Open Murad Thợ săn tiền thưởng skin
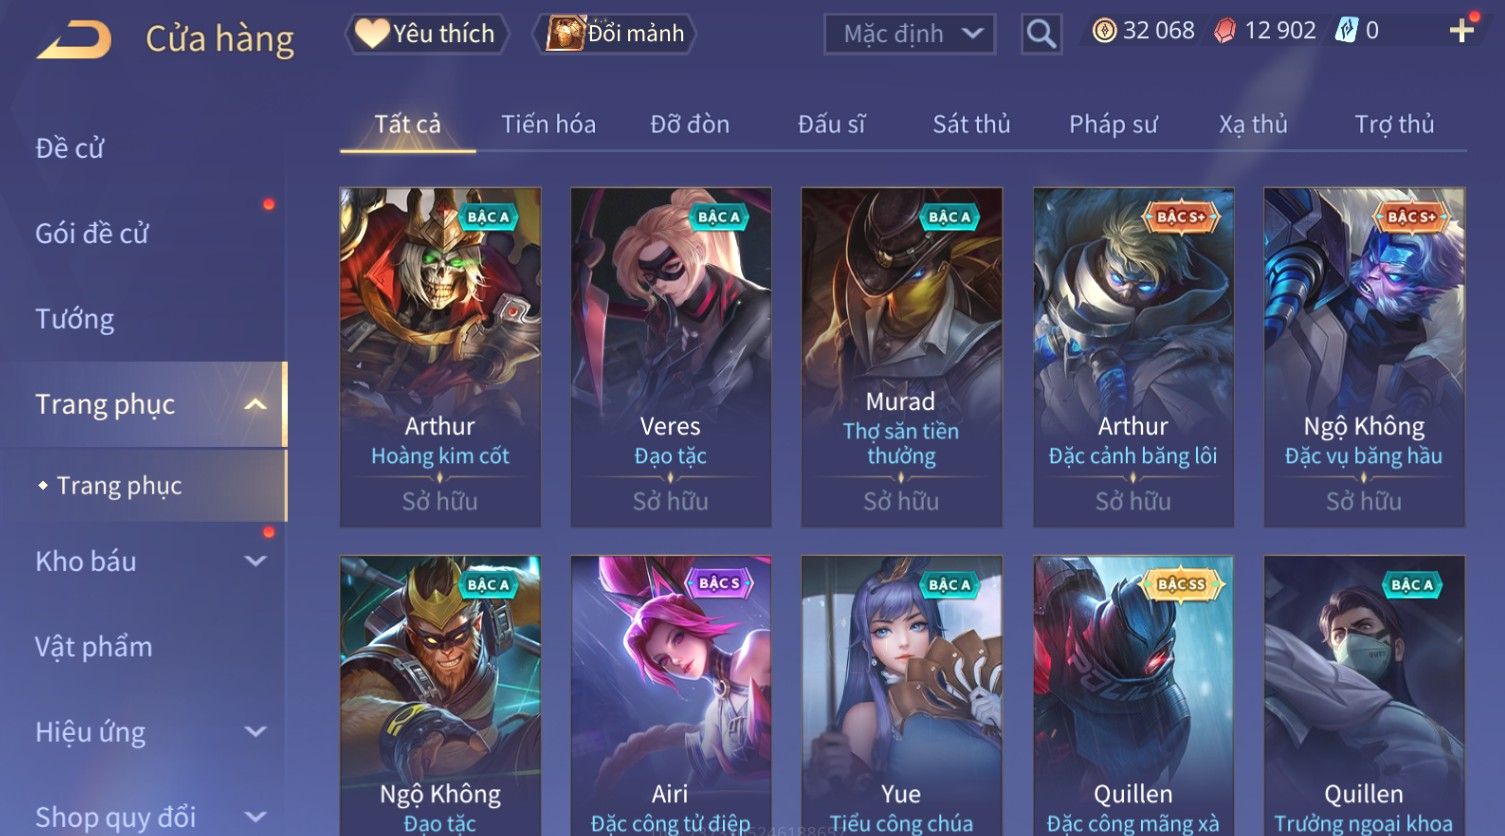 click(x=901, y=357)
